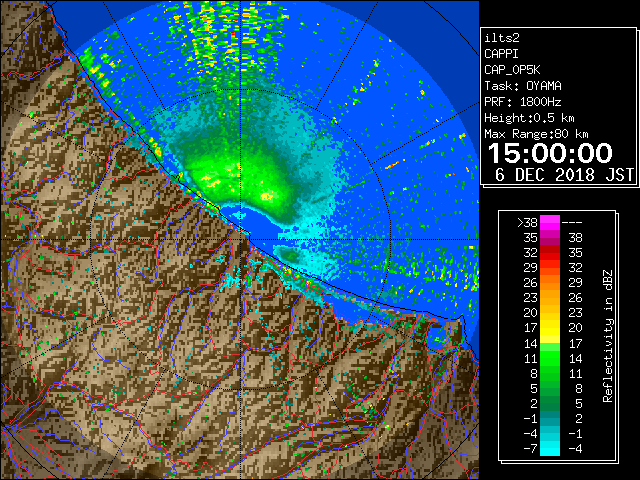This screenshot has width=640, height=480.
Task: Click the 'ilts2' label in info box
Action: [502, 38]
